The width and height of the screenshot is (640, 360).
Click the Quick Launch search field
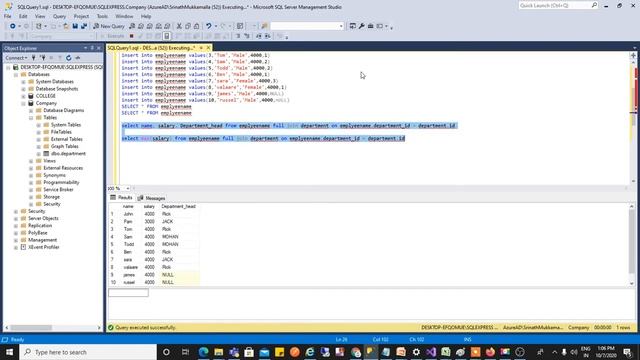[554, 5]
